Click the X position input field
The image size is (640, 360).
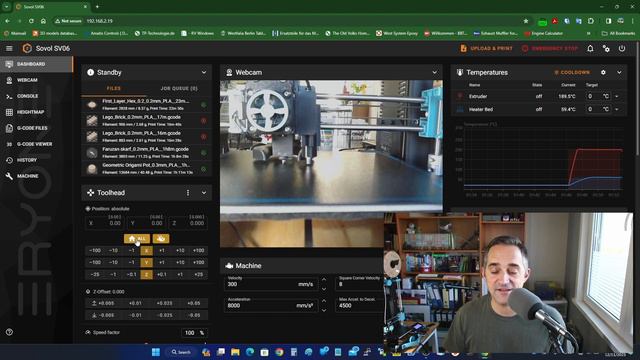pyautogui.click(x=105, y=223)
